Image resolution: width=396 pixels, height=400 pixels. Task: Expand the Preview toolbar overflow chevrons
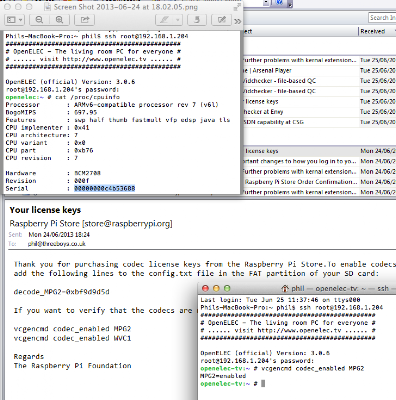pos(237,21)
